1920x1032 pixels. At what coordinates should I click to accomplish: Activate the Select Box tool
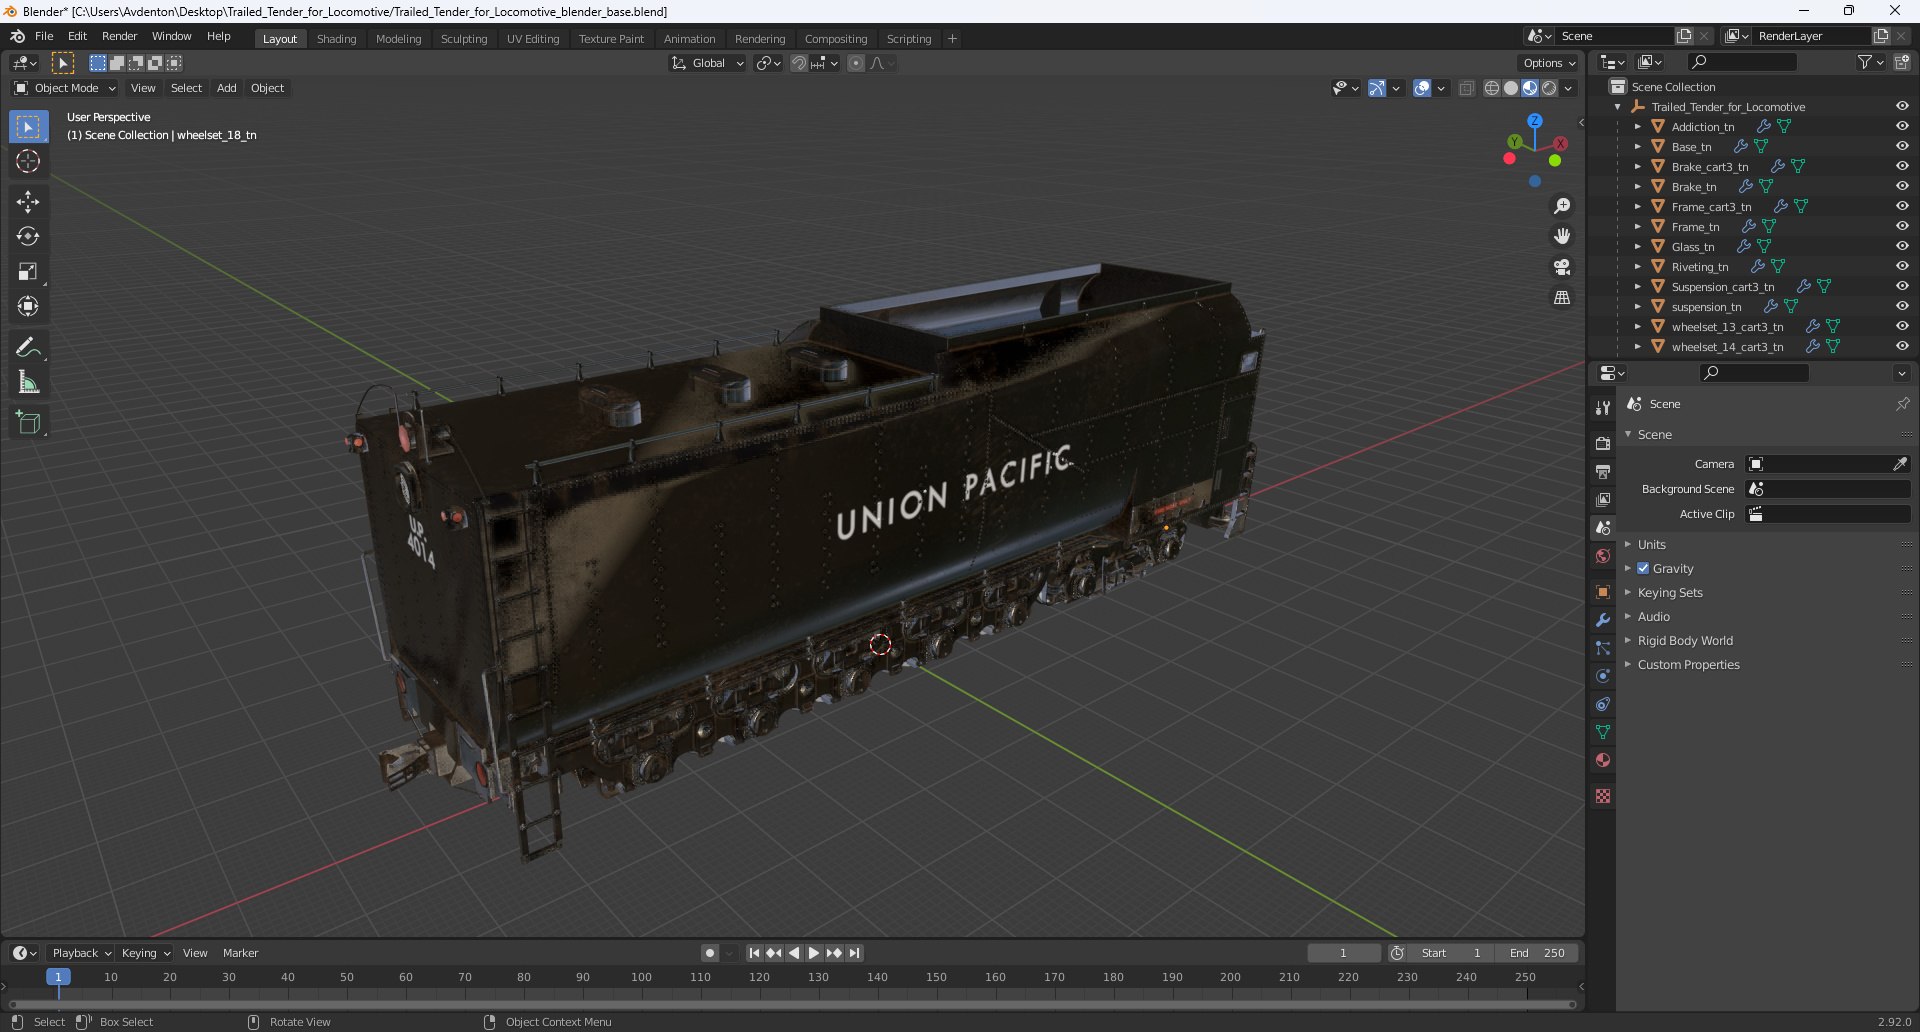28,127
